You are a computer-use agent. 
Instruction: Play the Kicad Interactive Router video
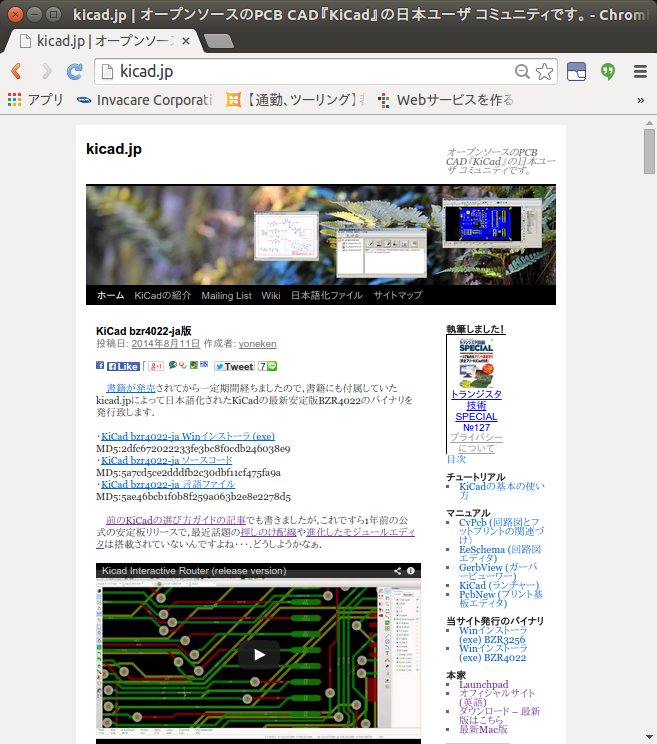coord(259,655)
